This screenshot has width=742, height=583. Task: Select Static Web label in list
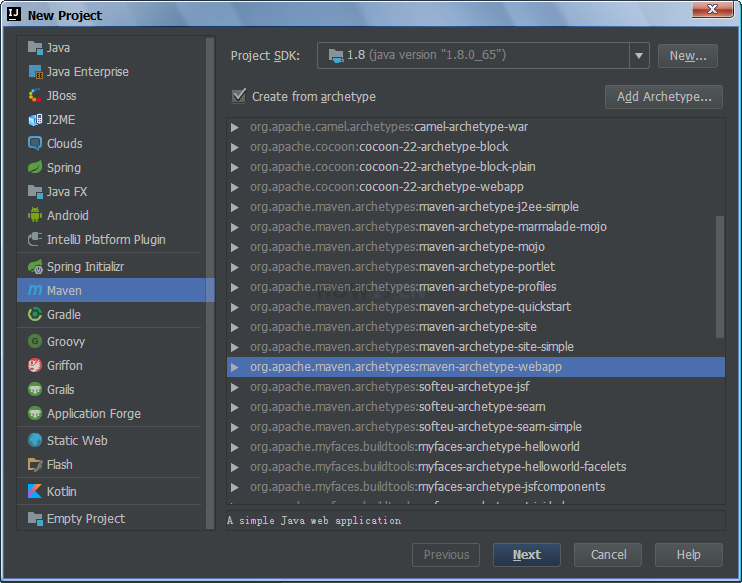click(x=77, y=441)
